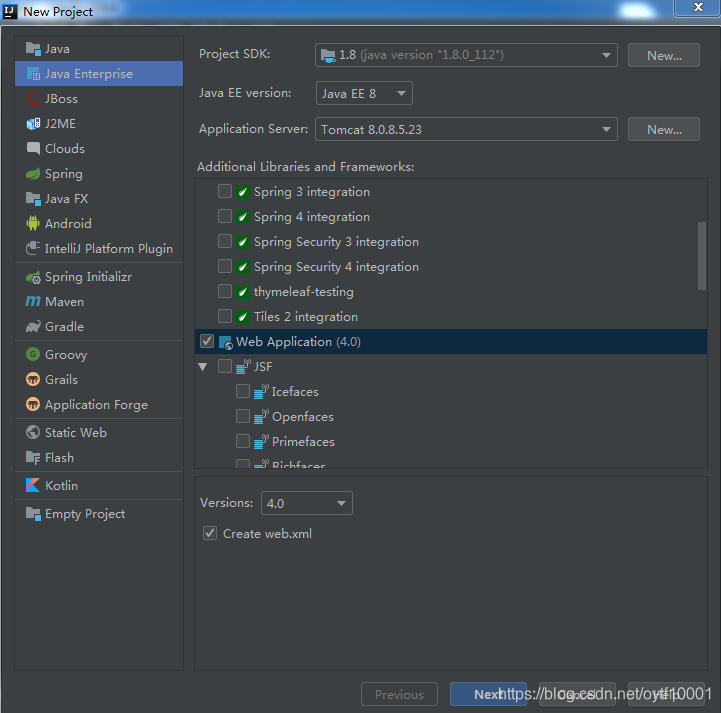Select the 'Web Application (4.0)' row text
This screenshot has width=721, height=713.
[298, 342]
